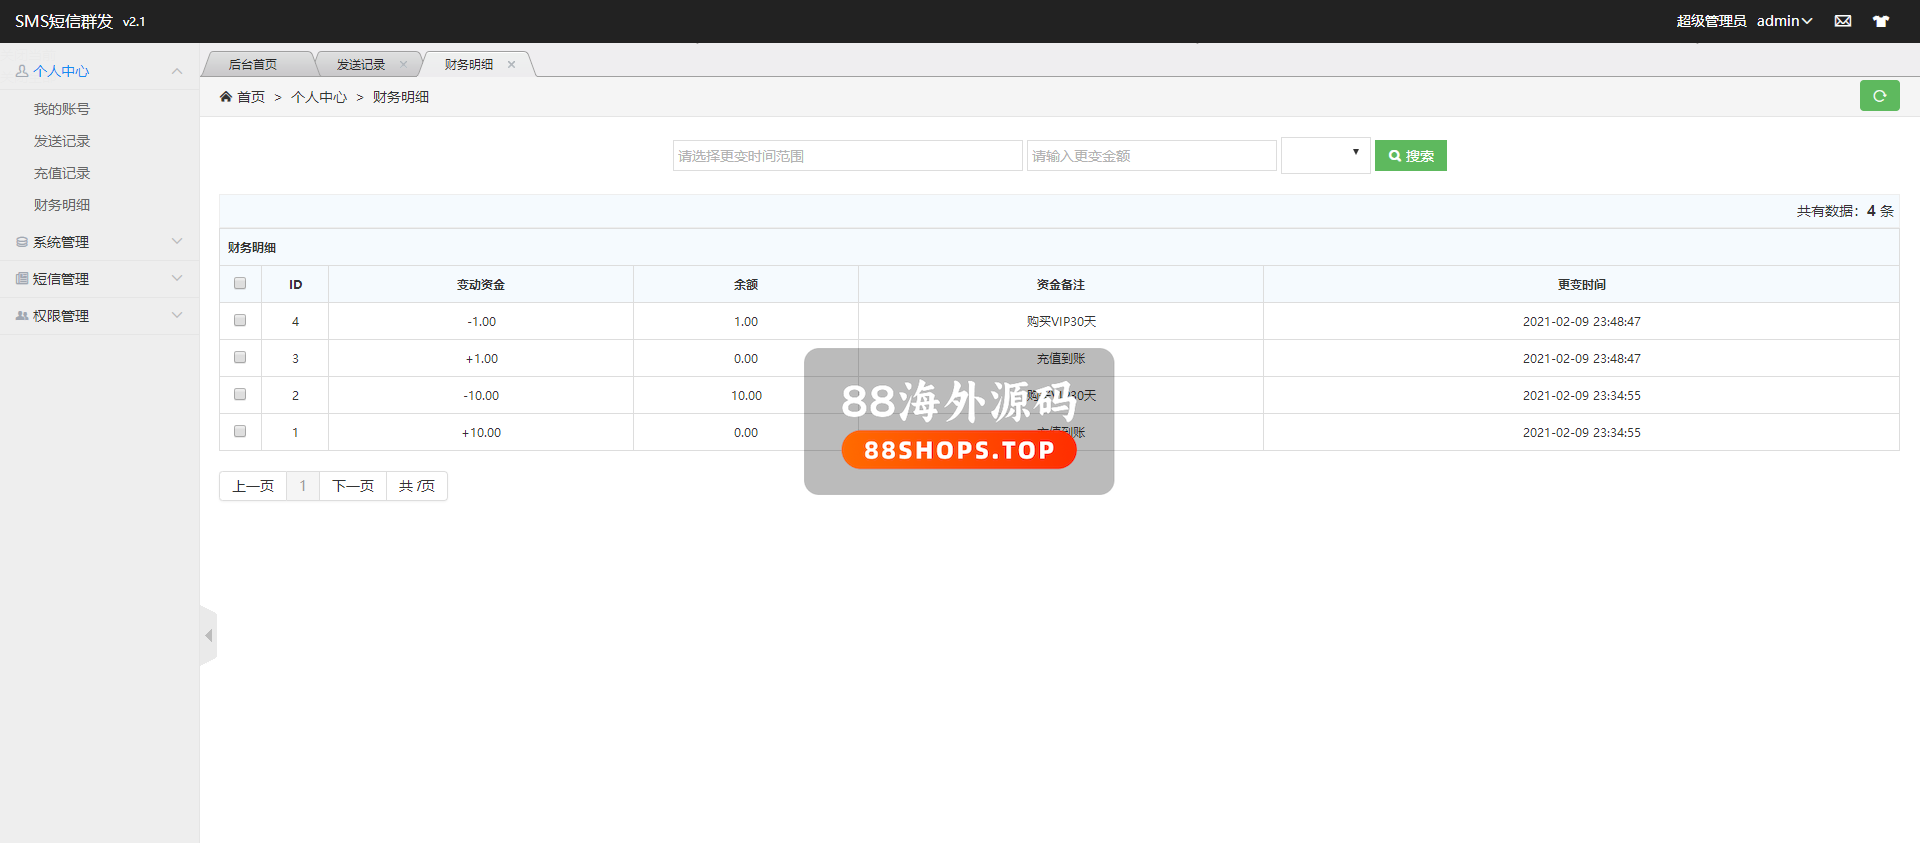Image resolution: width=1920 pixels, height=843 pixels.
Task: Check the checkbox for row ID 4
Action: [x=240, y=321]
